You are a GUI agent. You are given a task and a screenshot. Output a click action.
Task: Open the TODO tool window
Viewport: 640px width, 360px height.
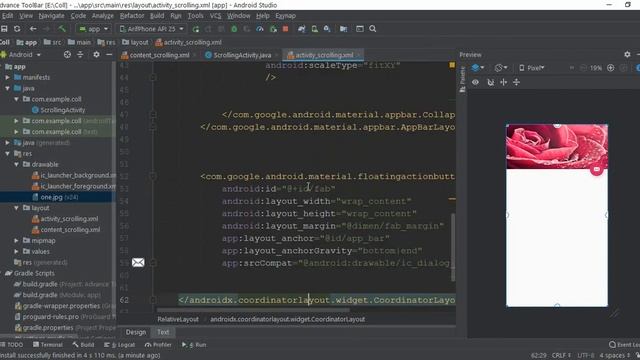[x=11, y=345]
